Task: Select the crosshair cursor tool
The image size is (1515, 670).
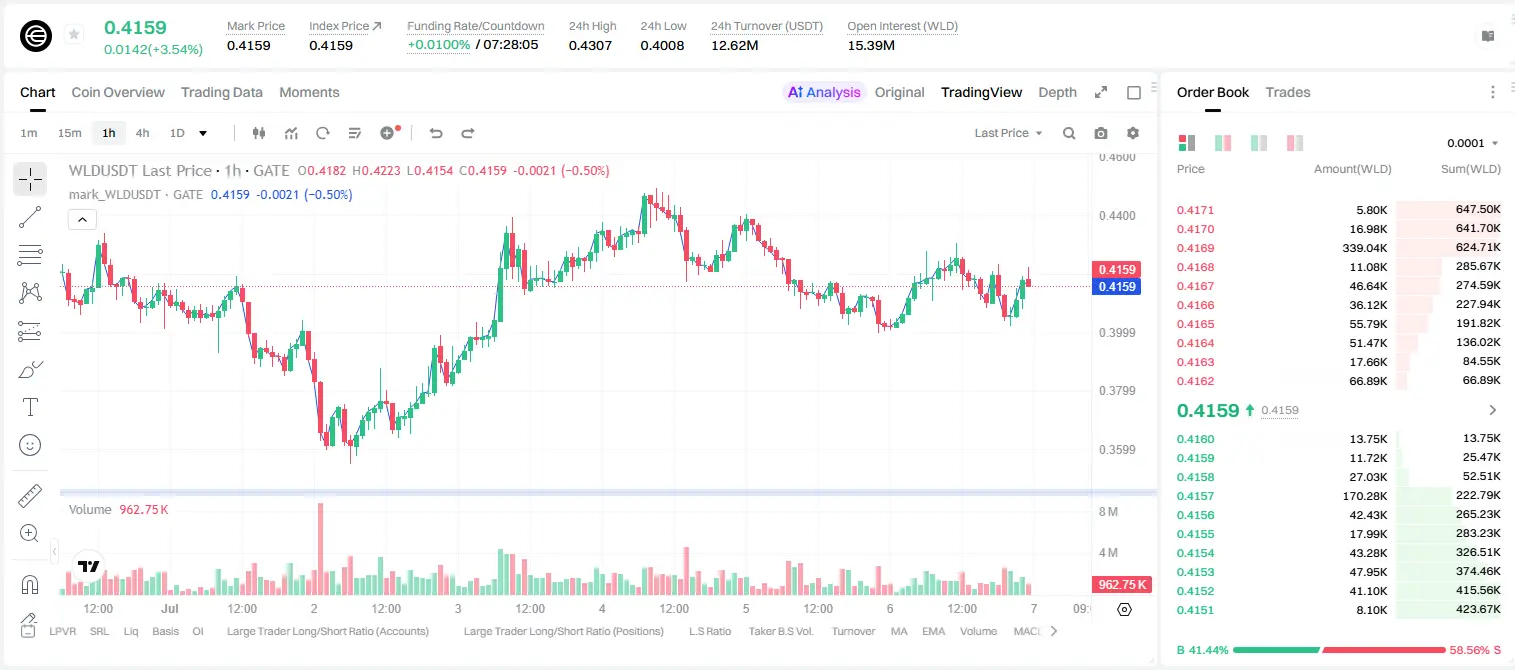Action: [x=30, y=179]
